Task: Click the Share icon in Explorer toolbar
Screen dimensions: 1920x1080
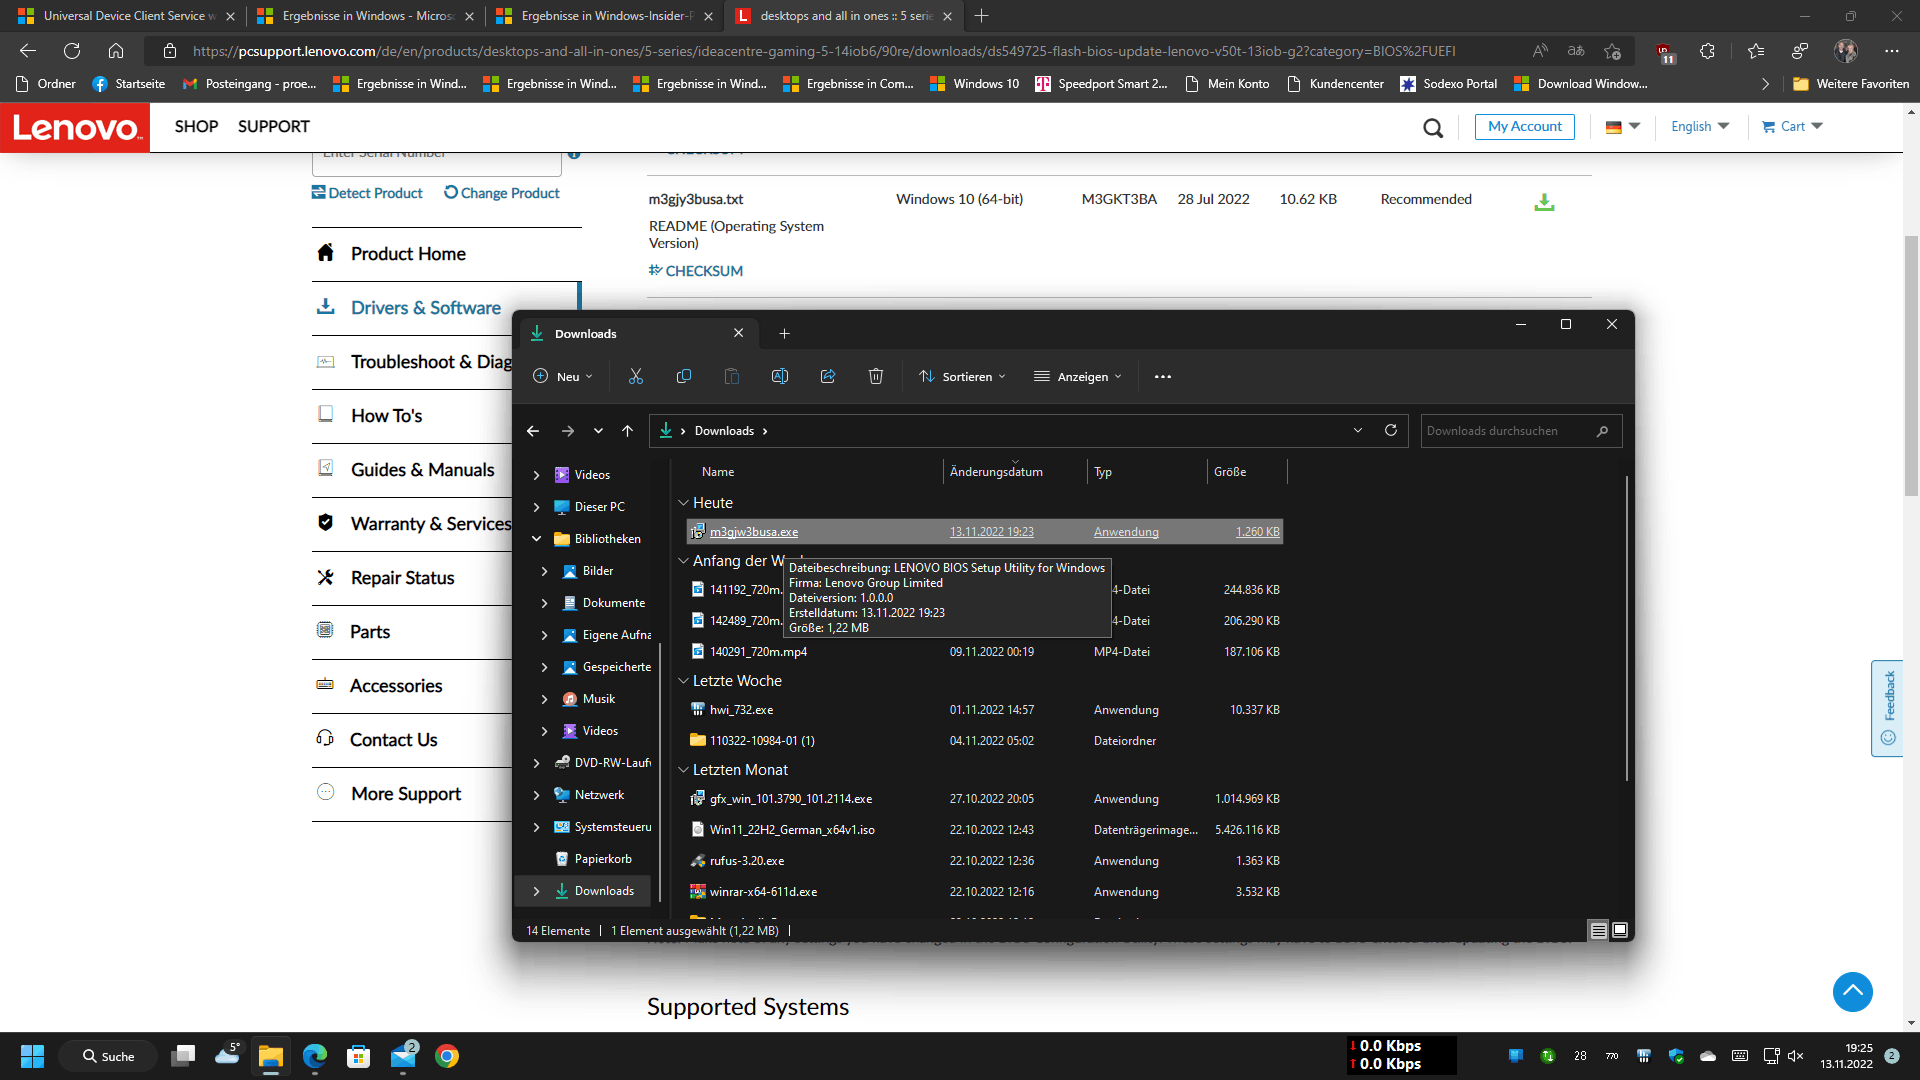Action: pyautogui.click(x=828, y=376)
